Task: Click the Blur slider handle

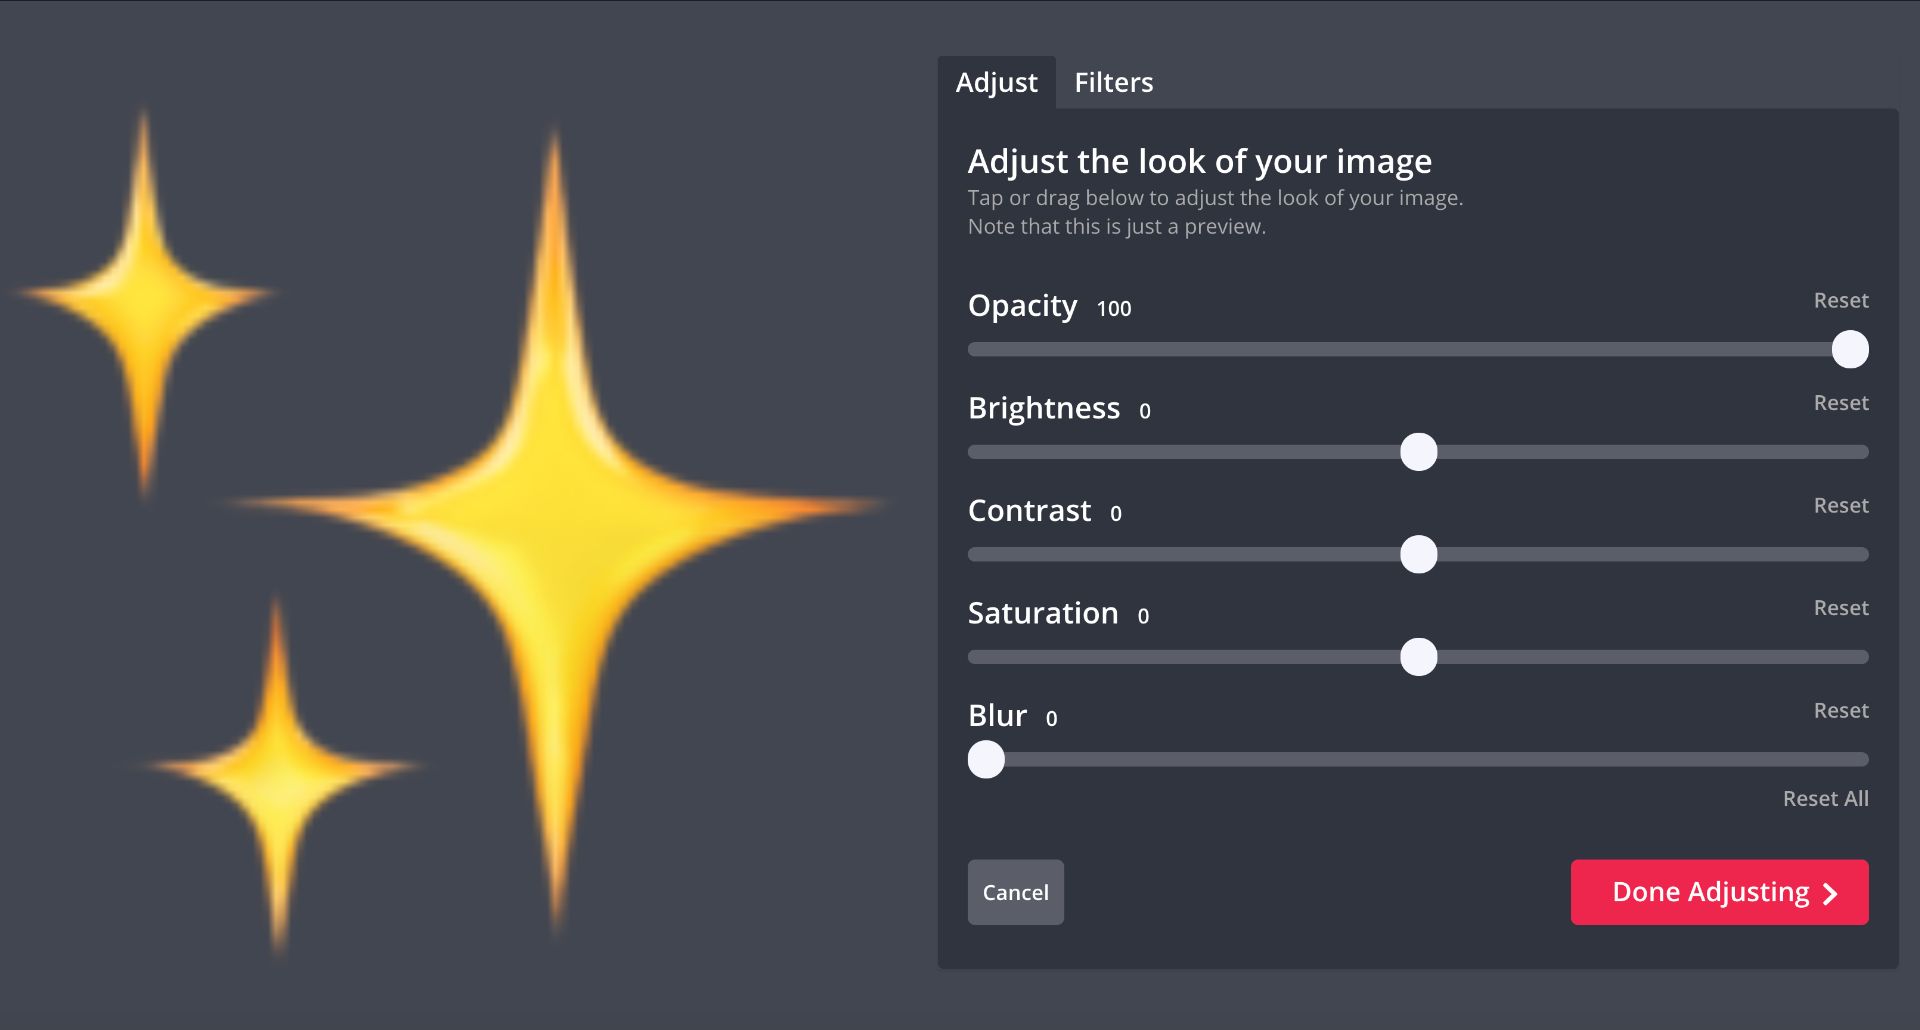Action: click(x=986, y=759)
